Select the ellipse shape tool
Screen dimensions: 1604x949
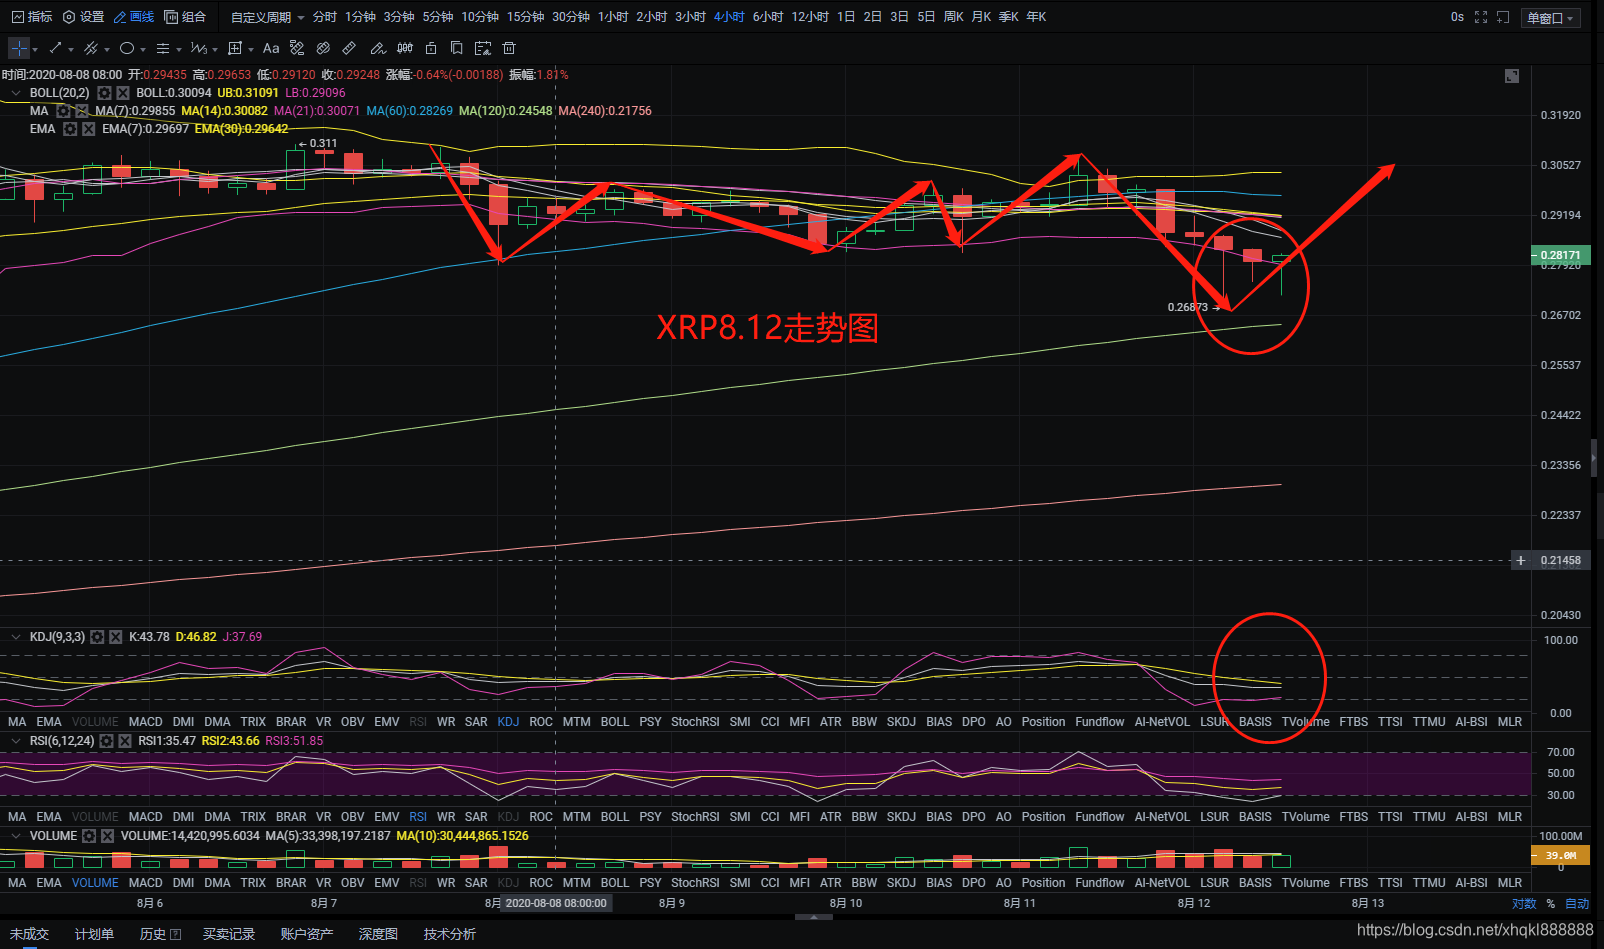127,48
